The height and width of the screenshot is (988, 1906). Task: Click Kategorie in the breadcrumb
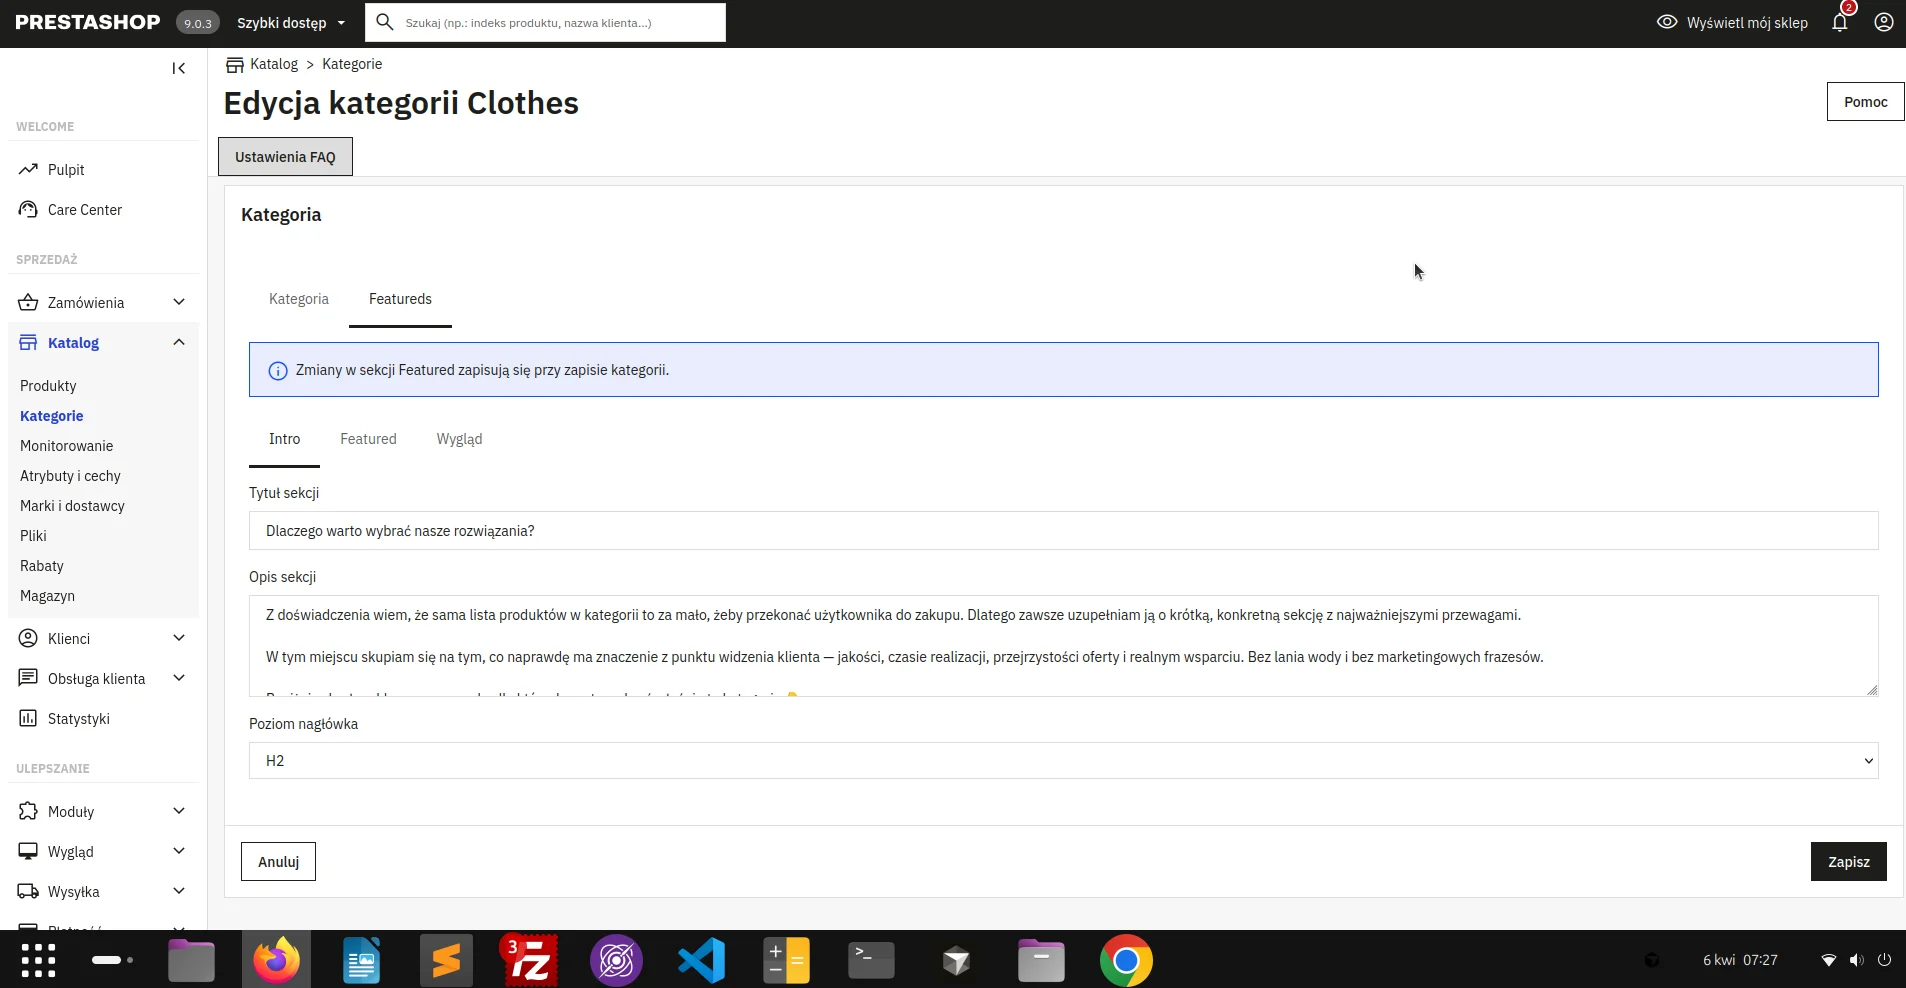[352, 64]
